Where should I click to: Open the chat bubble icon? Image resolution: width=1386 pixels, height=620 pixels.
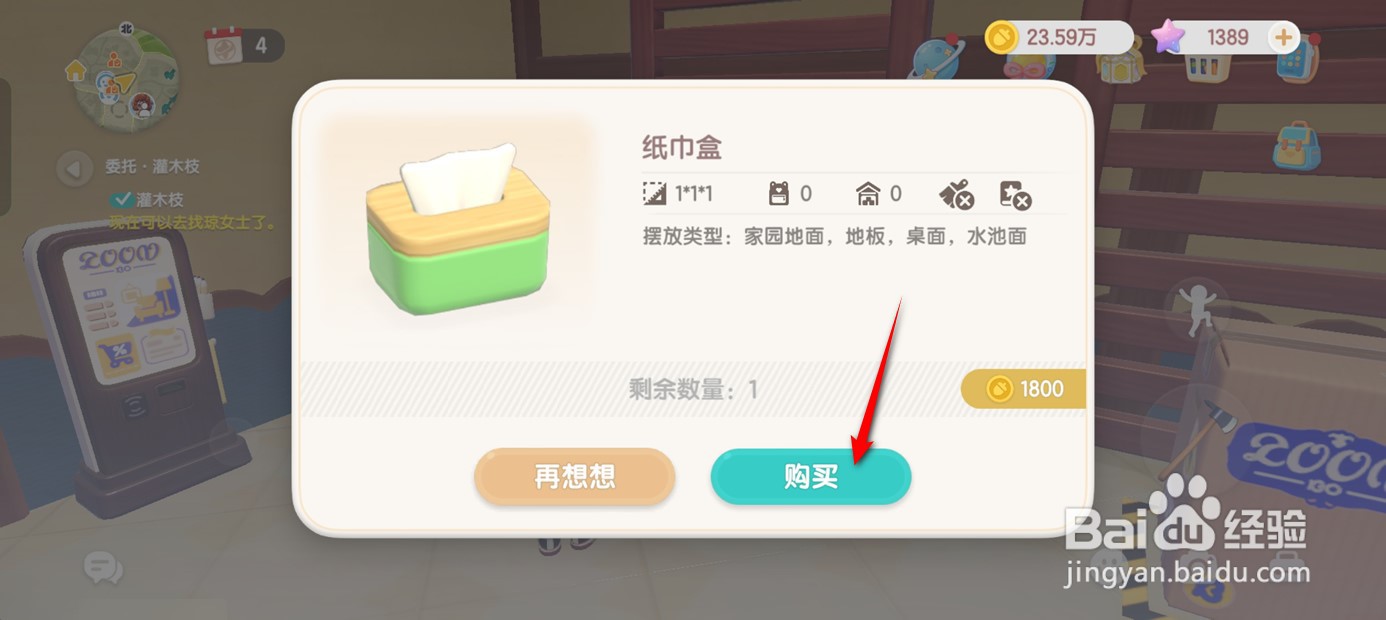[x=103, y=568]
